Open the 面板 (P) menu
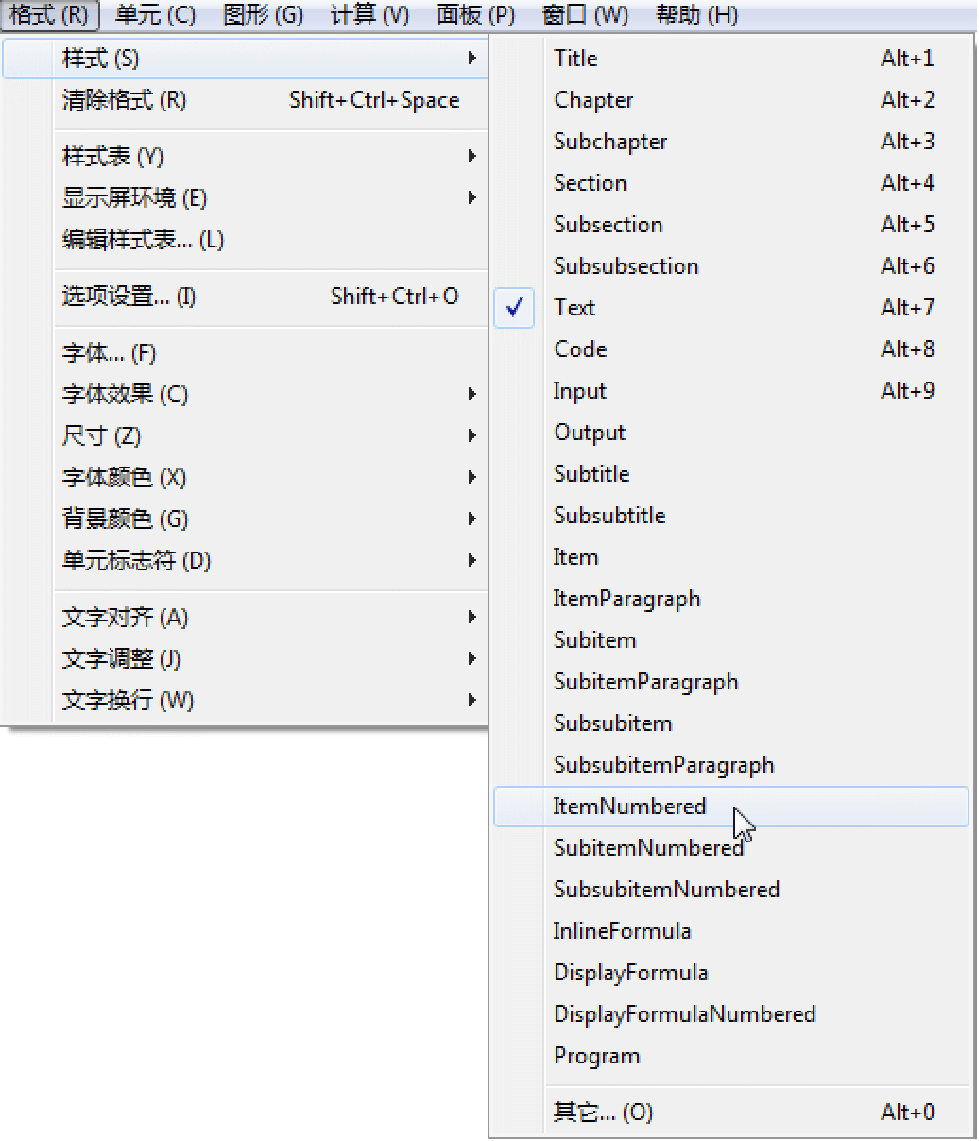Viewport: 979px width, 1141px height. point(476,15)
